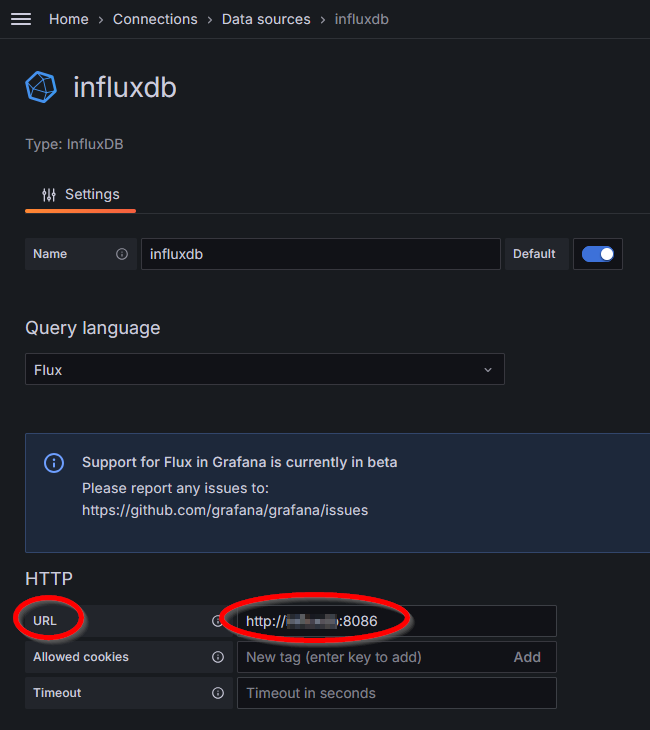The image size is (650, 730).
Task: Switch to the Settings tab
Action: tap(81, 194)
